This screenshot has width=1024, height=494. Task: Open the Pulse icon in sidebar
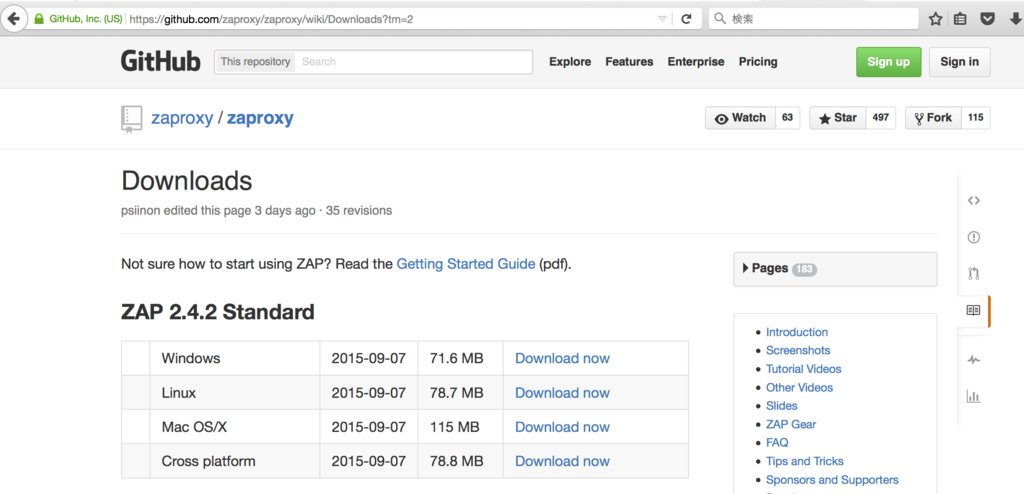pos(974,359)
